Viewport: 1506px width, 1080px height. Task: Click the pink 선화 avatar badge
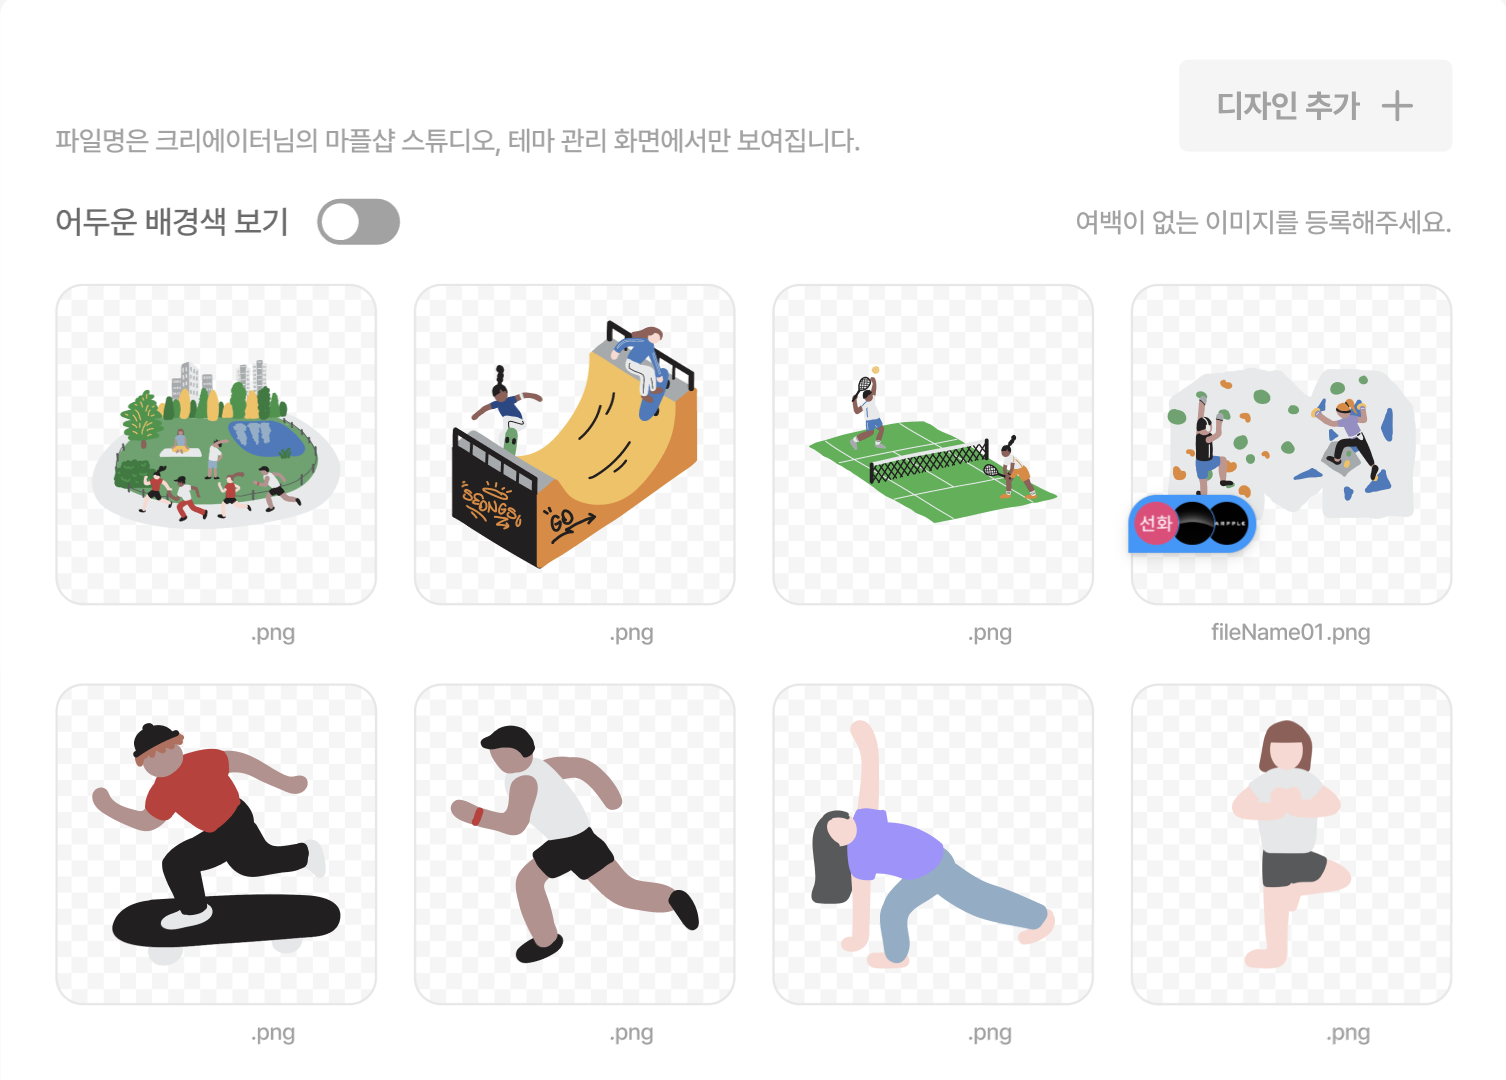pyautogui.click(x=1155, y=523)
